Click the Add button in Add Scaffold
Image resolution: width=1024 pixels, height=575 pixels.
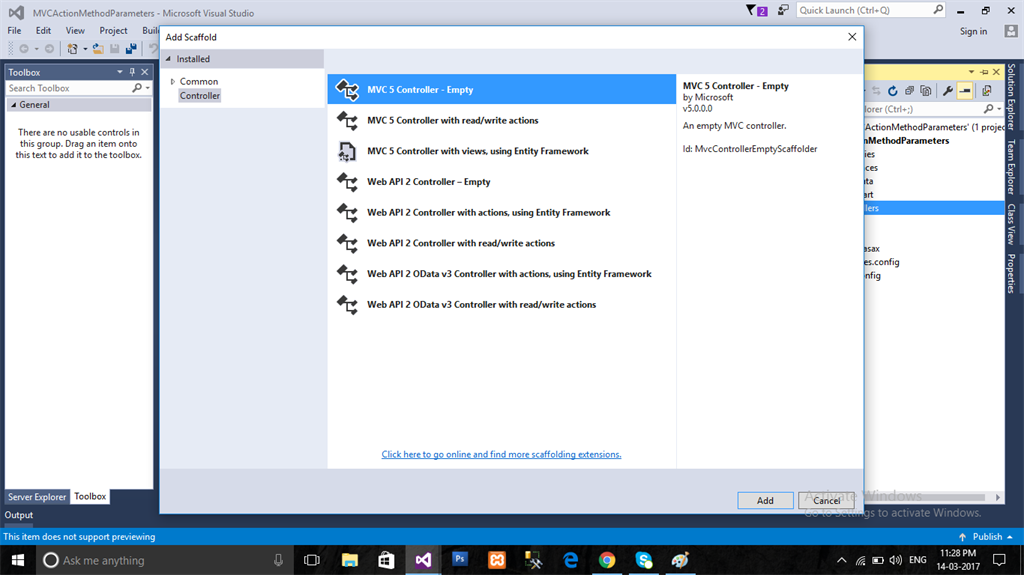765,501
